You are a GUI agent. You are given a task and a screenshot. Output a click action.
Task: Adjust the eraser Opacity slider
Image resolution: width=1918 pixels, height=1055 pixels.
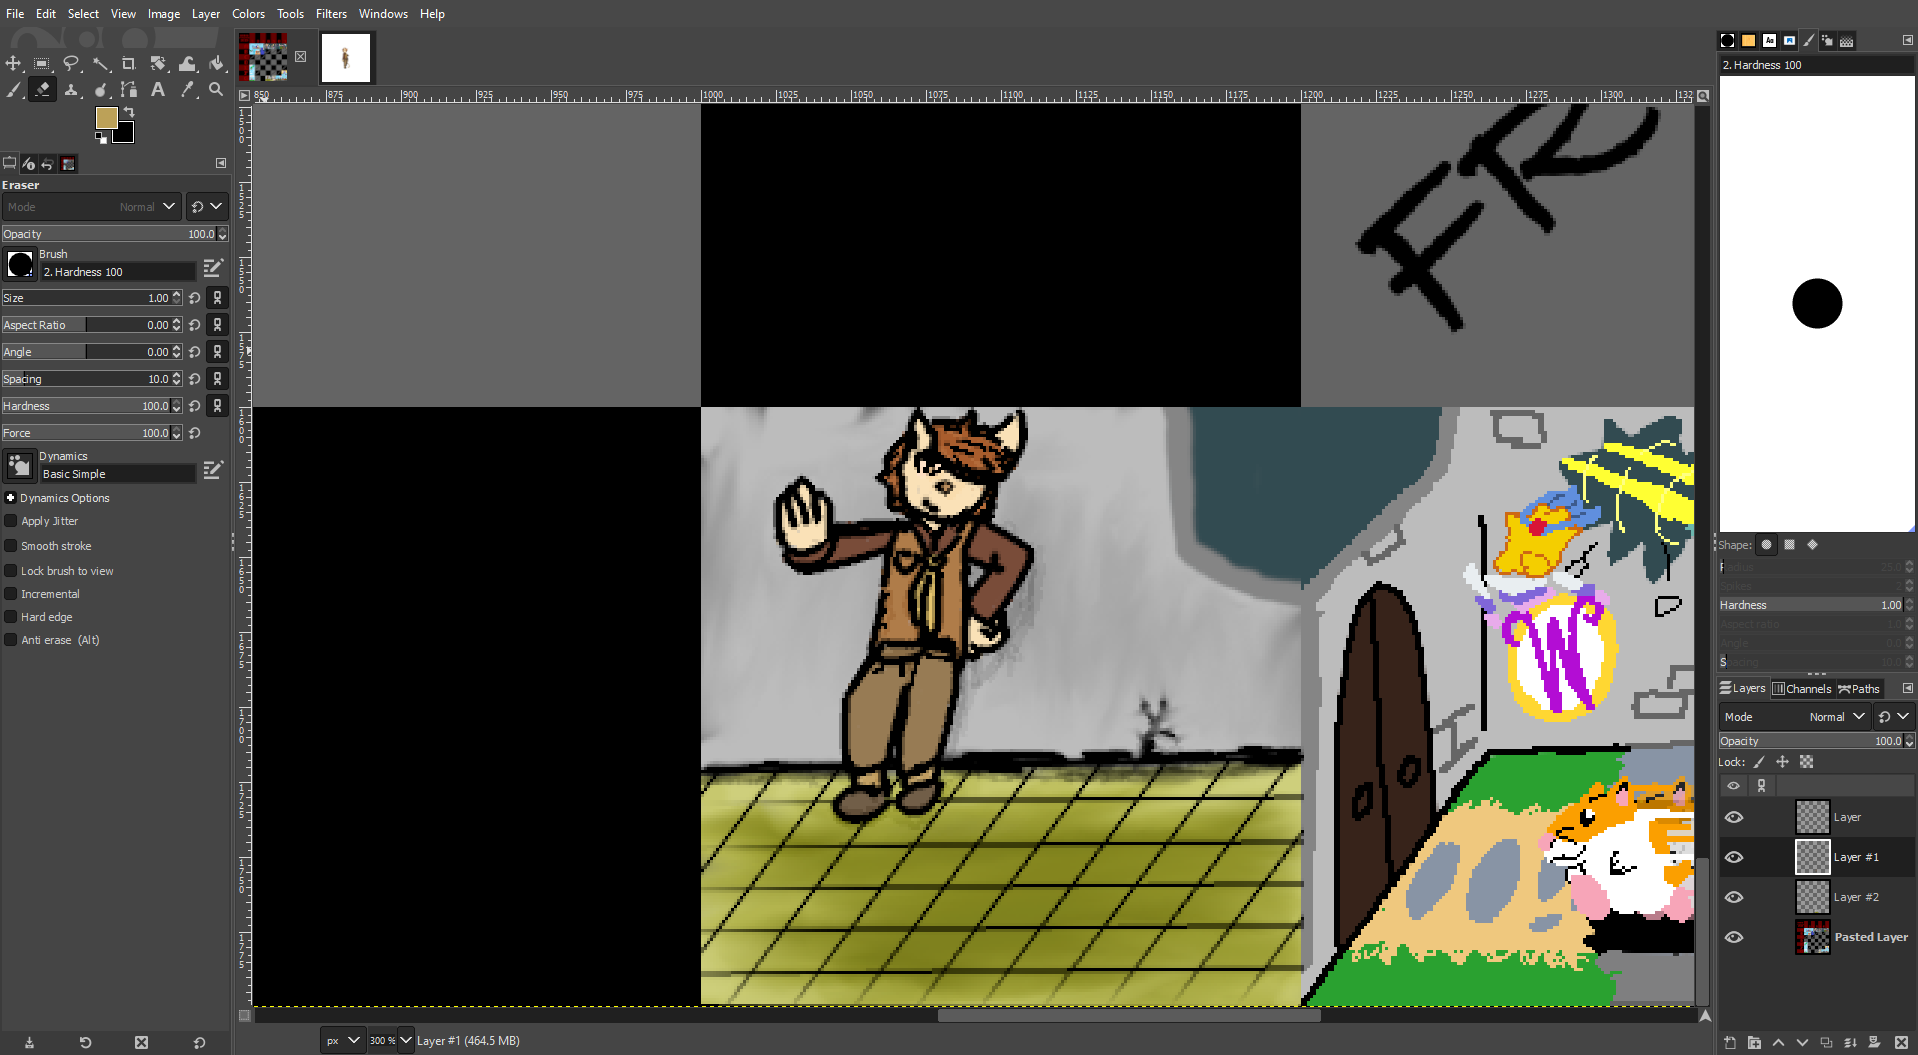point(114,234)
